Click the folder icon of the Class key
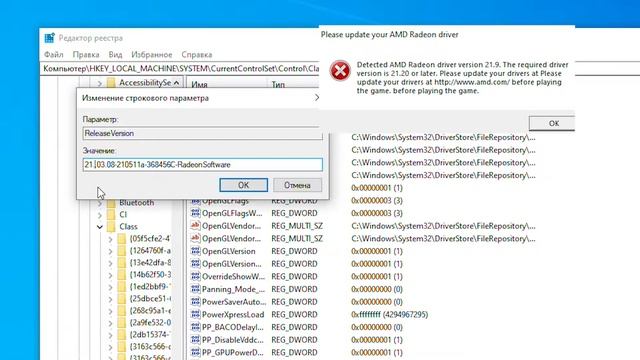Image resolution: width=640 pixels, height=360 pixels. point(111,227)
